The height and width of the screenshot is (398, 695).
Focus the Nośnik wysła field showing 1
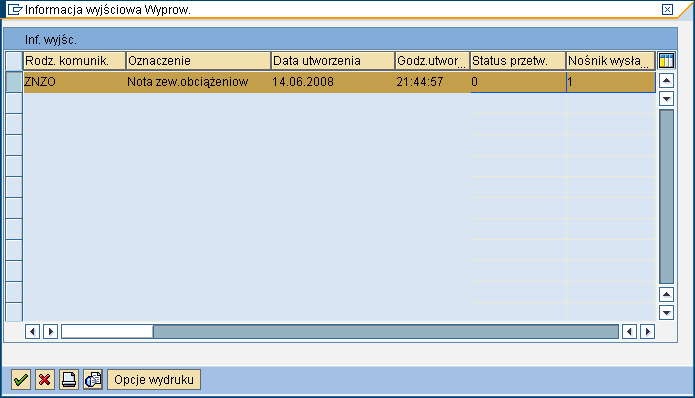click(x=611, y=82)
